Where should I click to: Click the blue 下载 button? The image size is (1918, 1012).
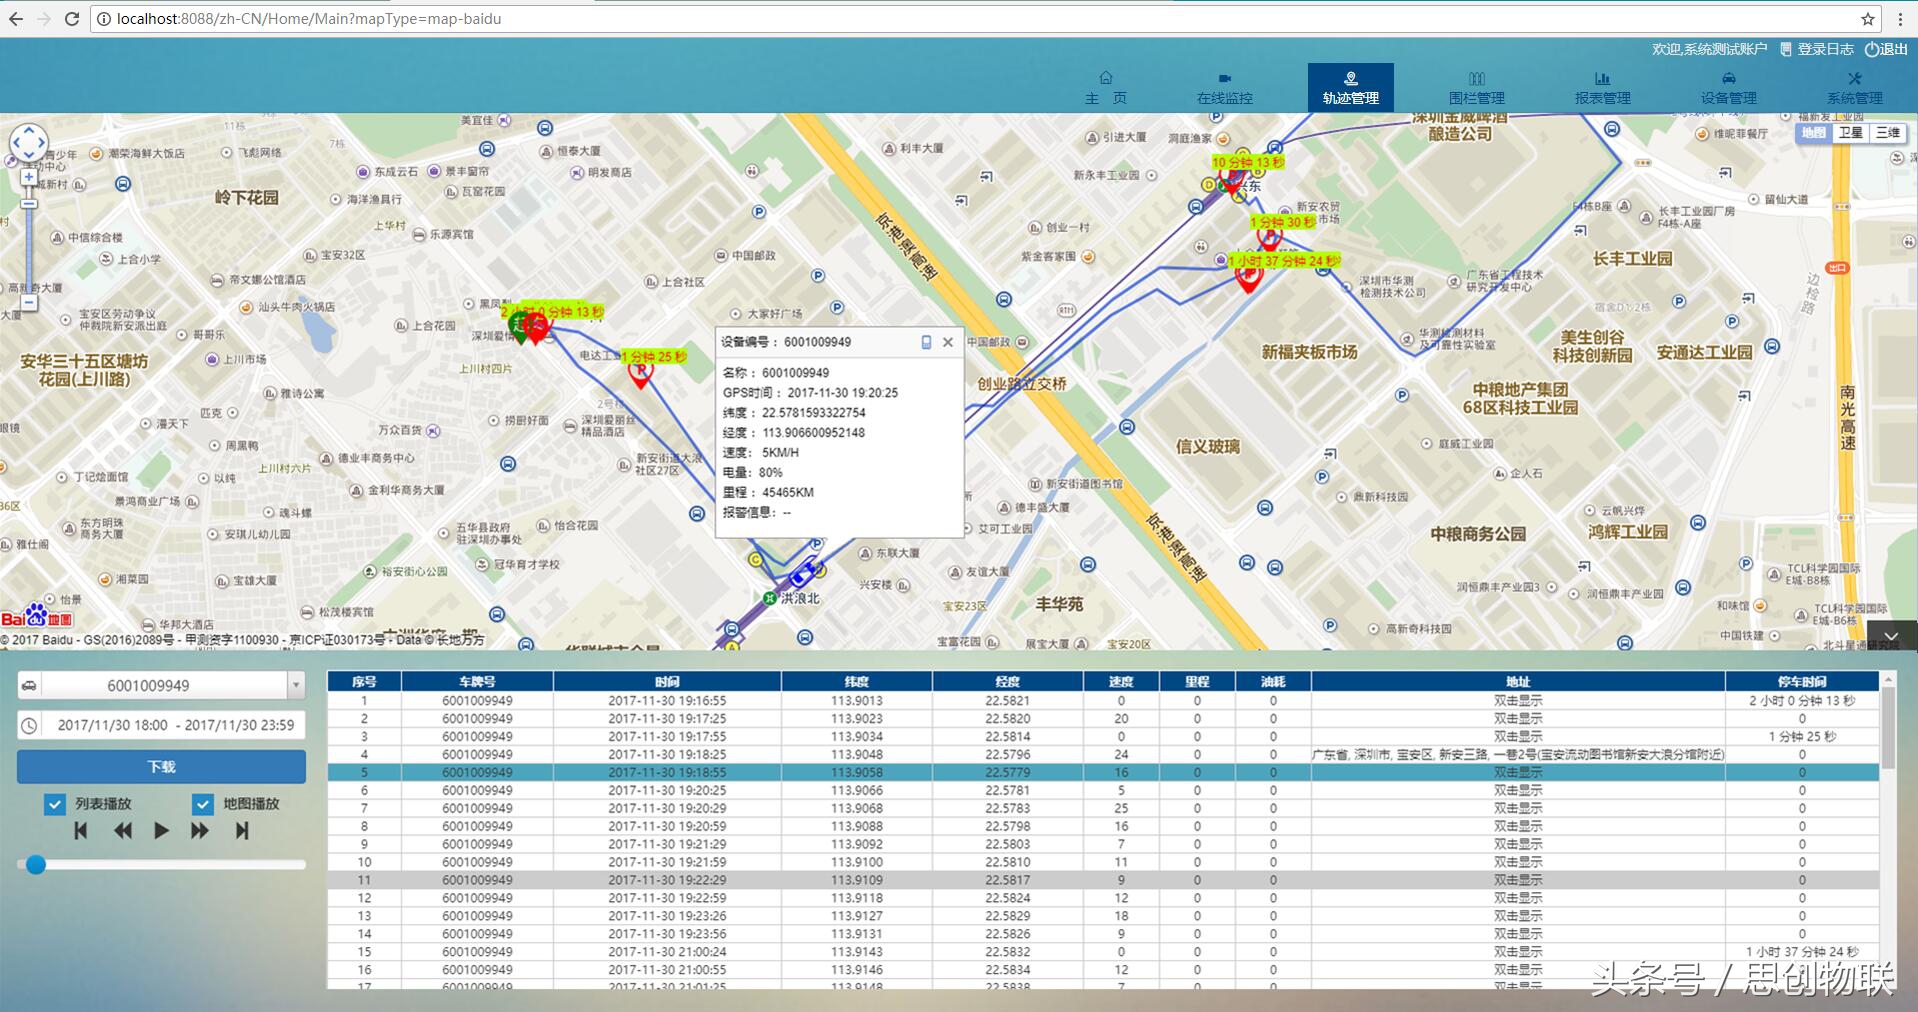(161, 766)
